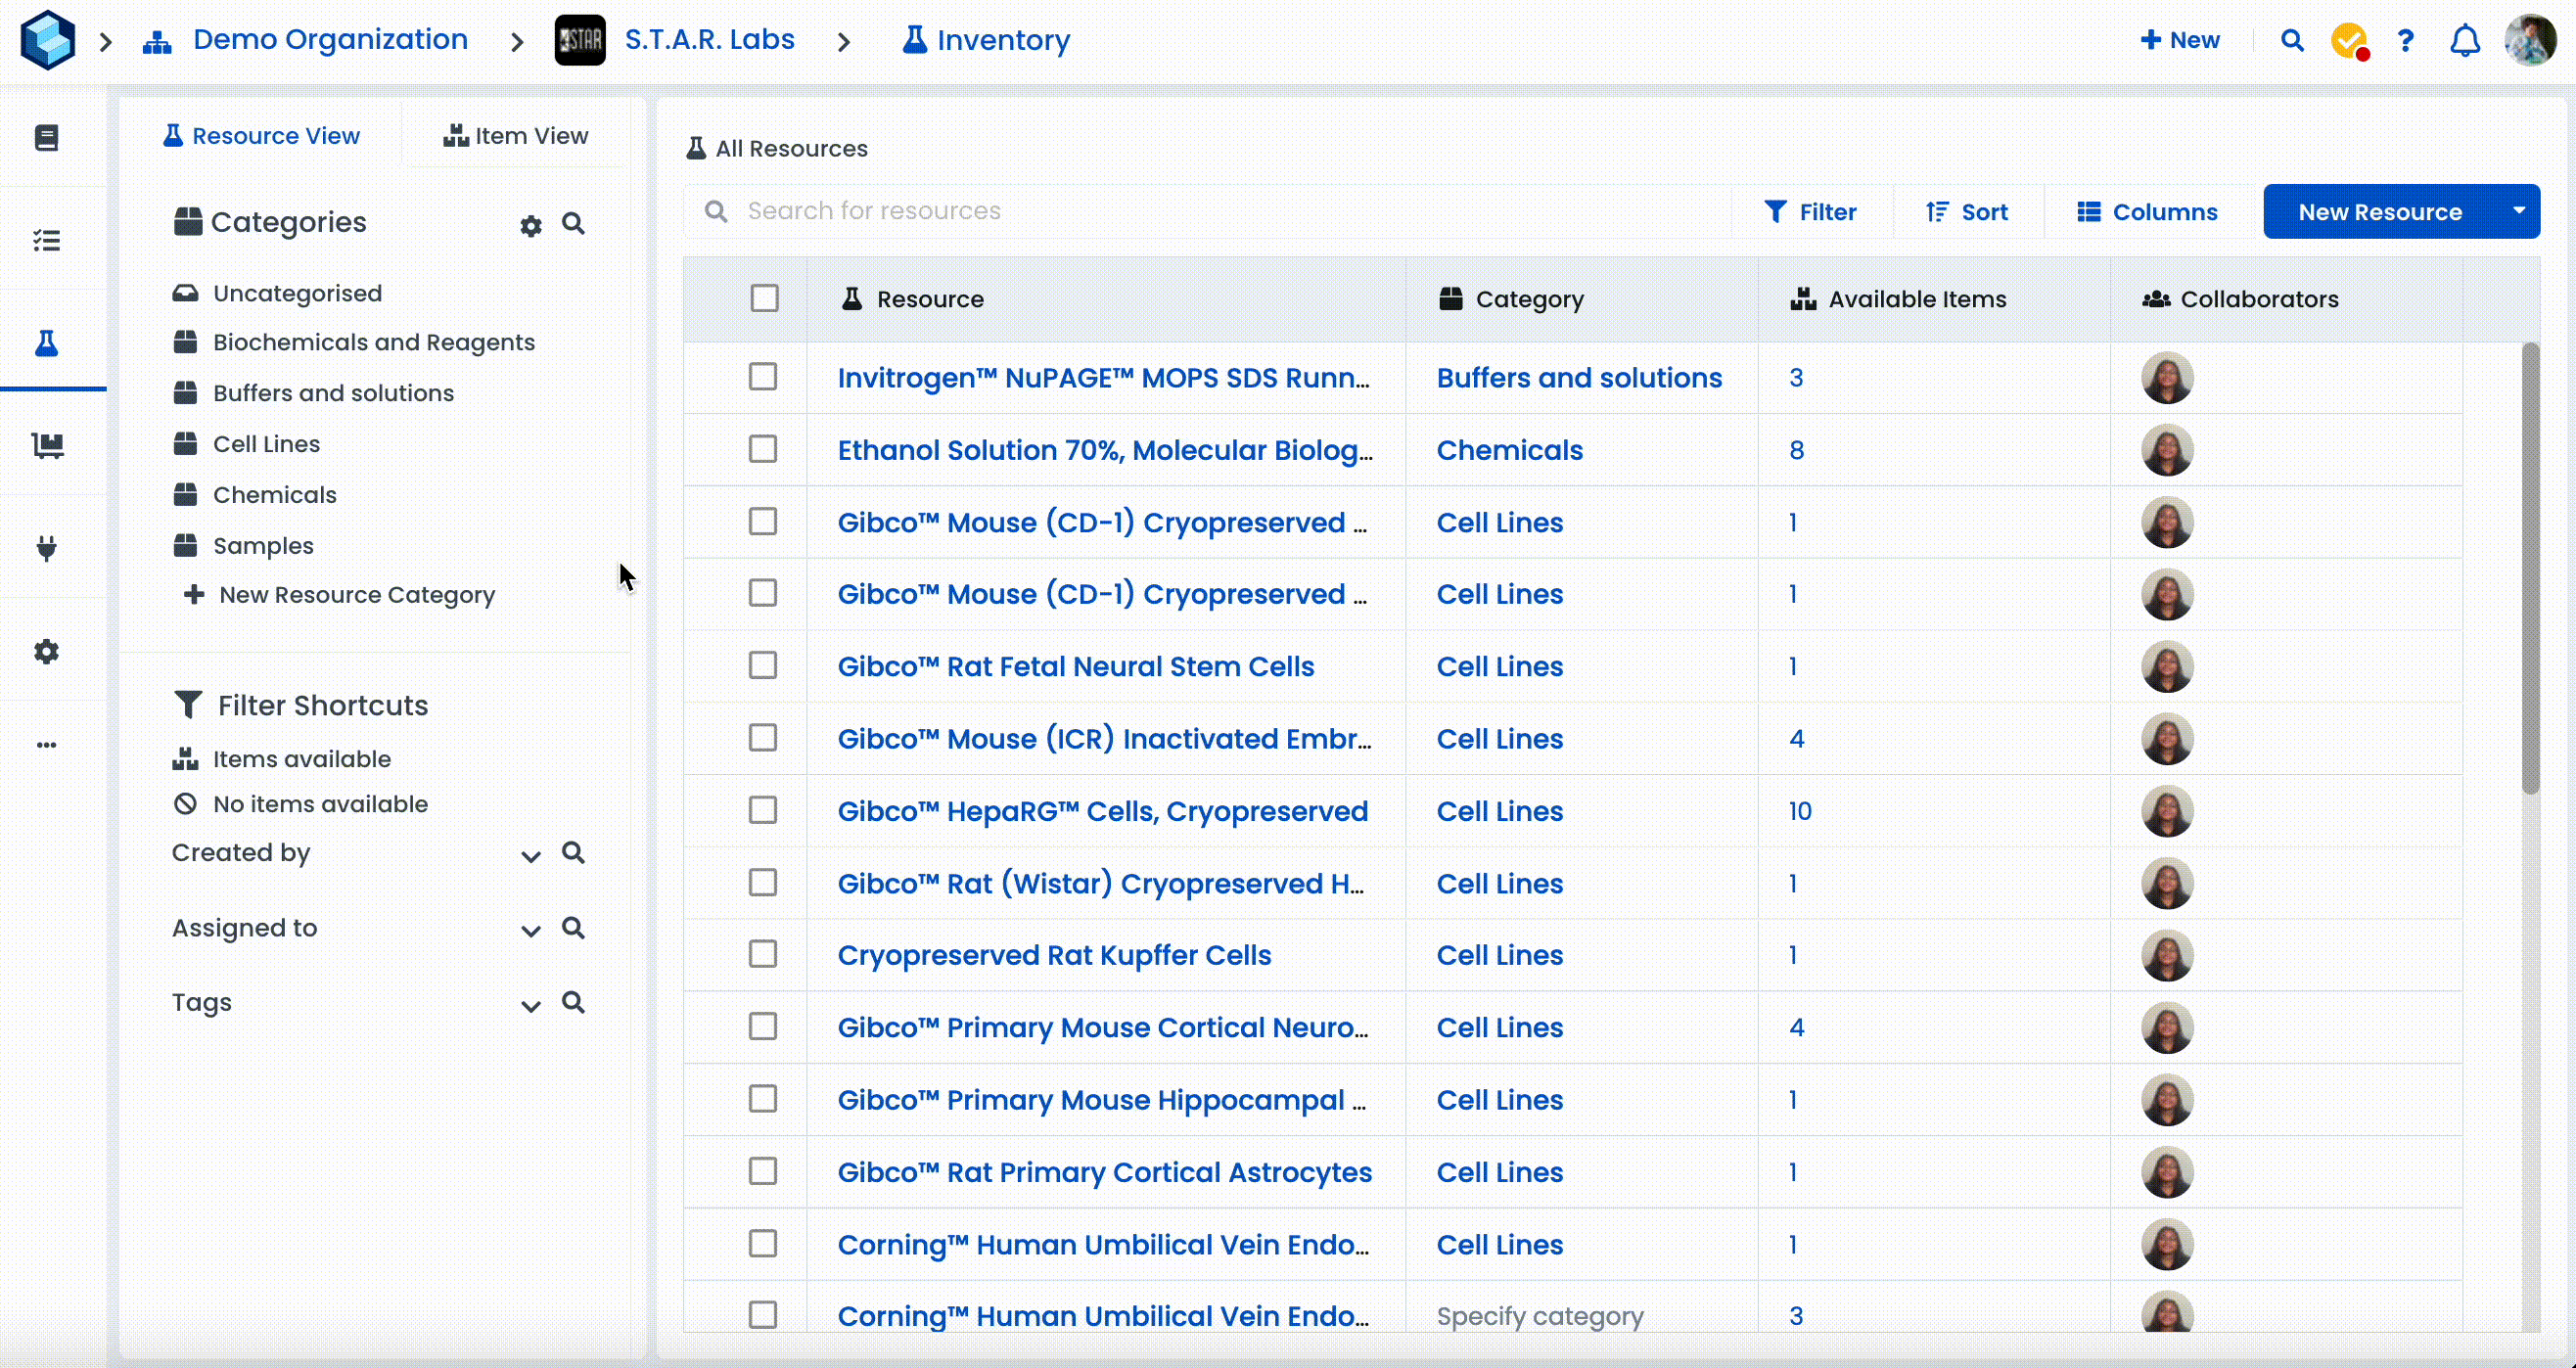Check the Ethanol Solution 70% row checkbox
Image resolution: width=2576 pixels, height=1368 pixels.
[763, 449]
